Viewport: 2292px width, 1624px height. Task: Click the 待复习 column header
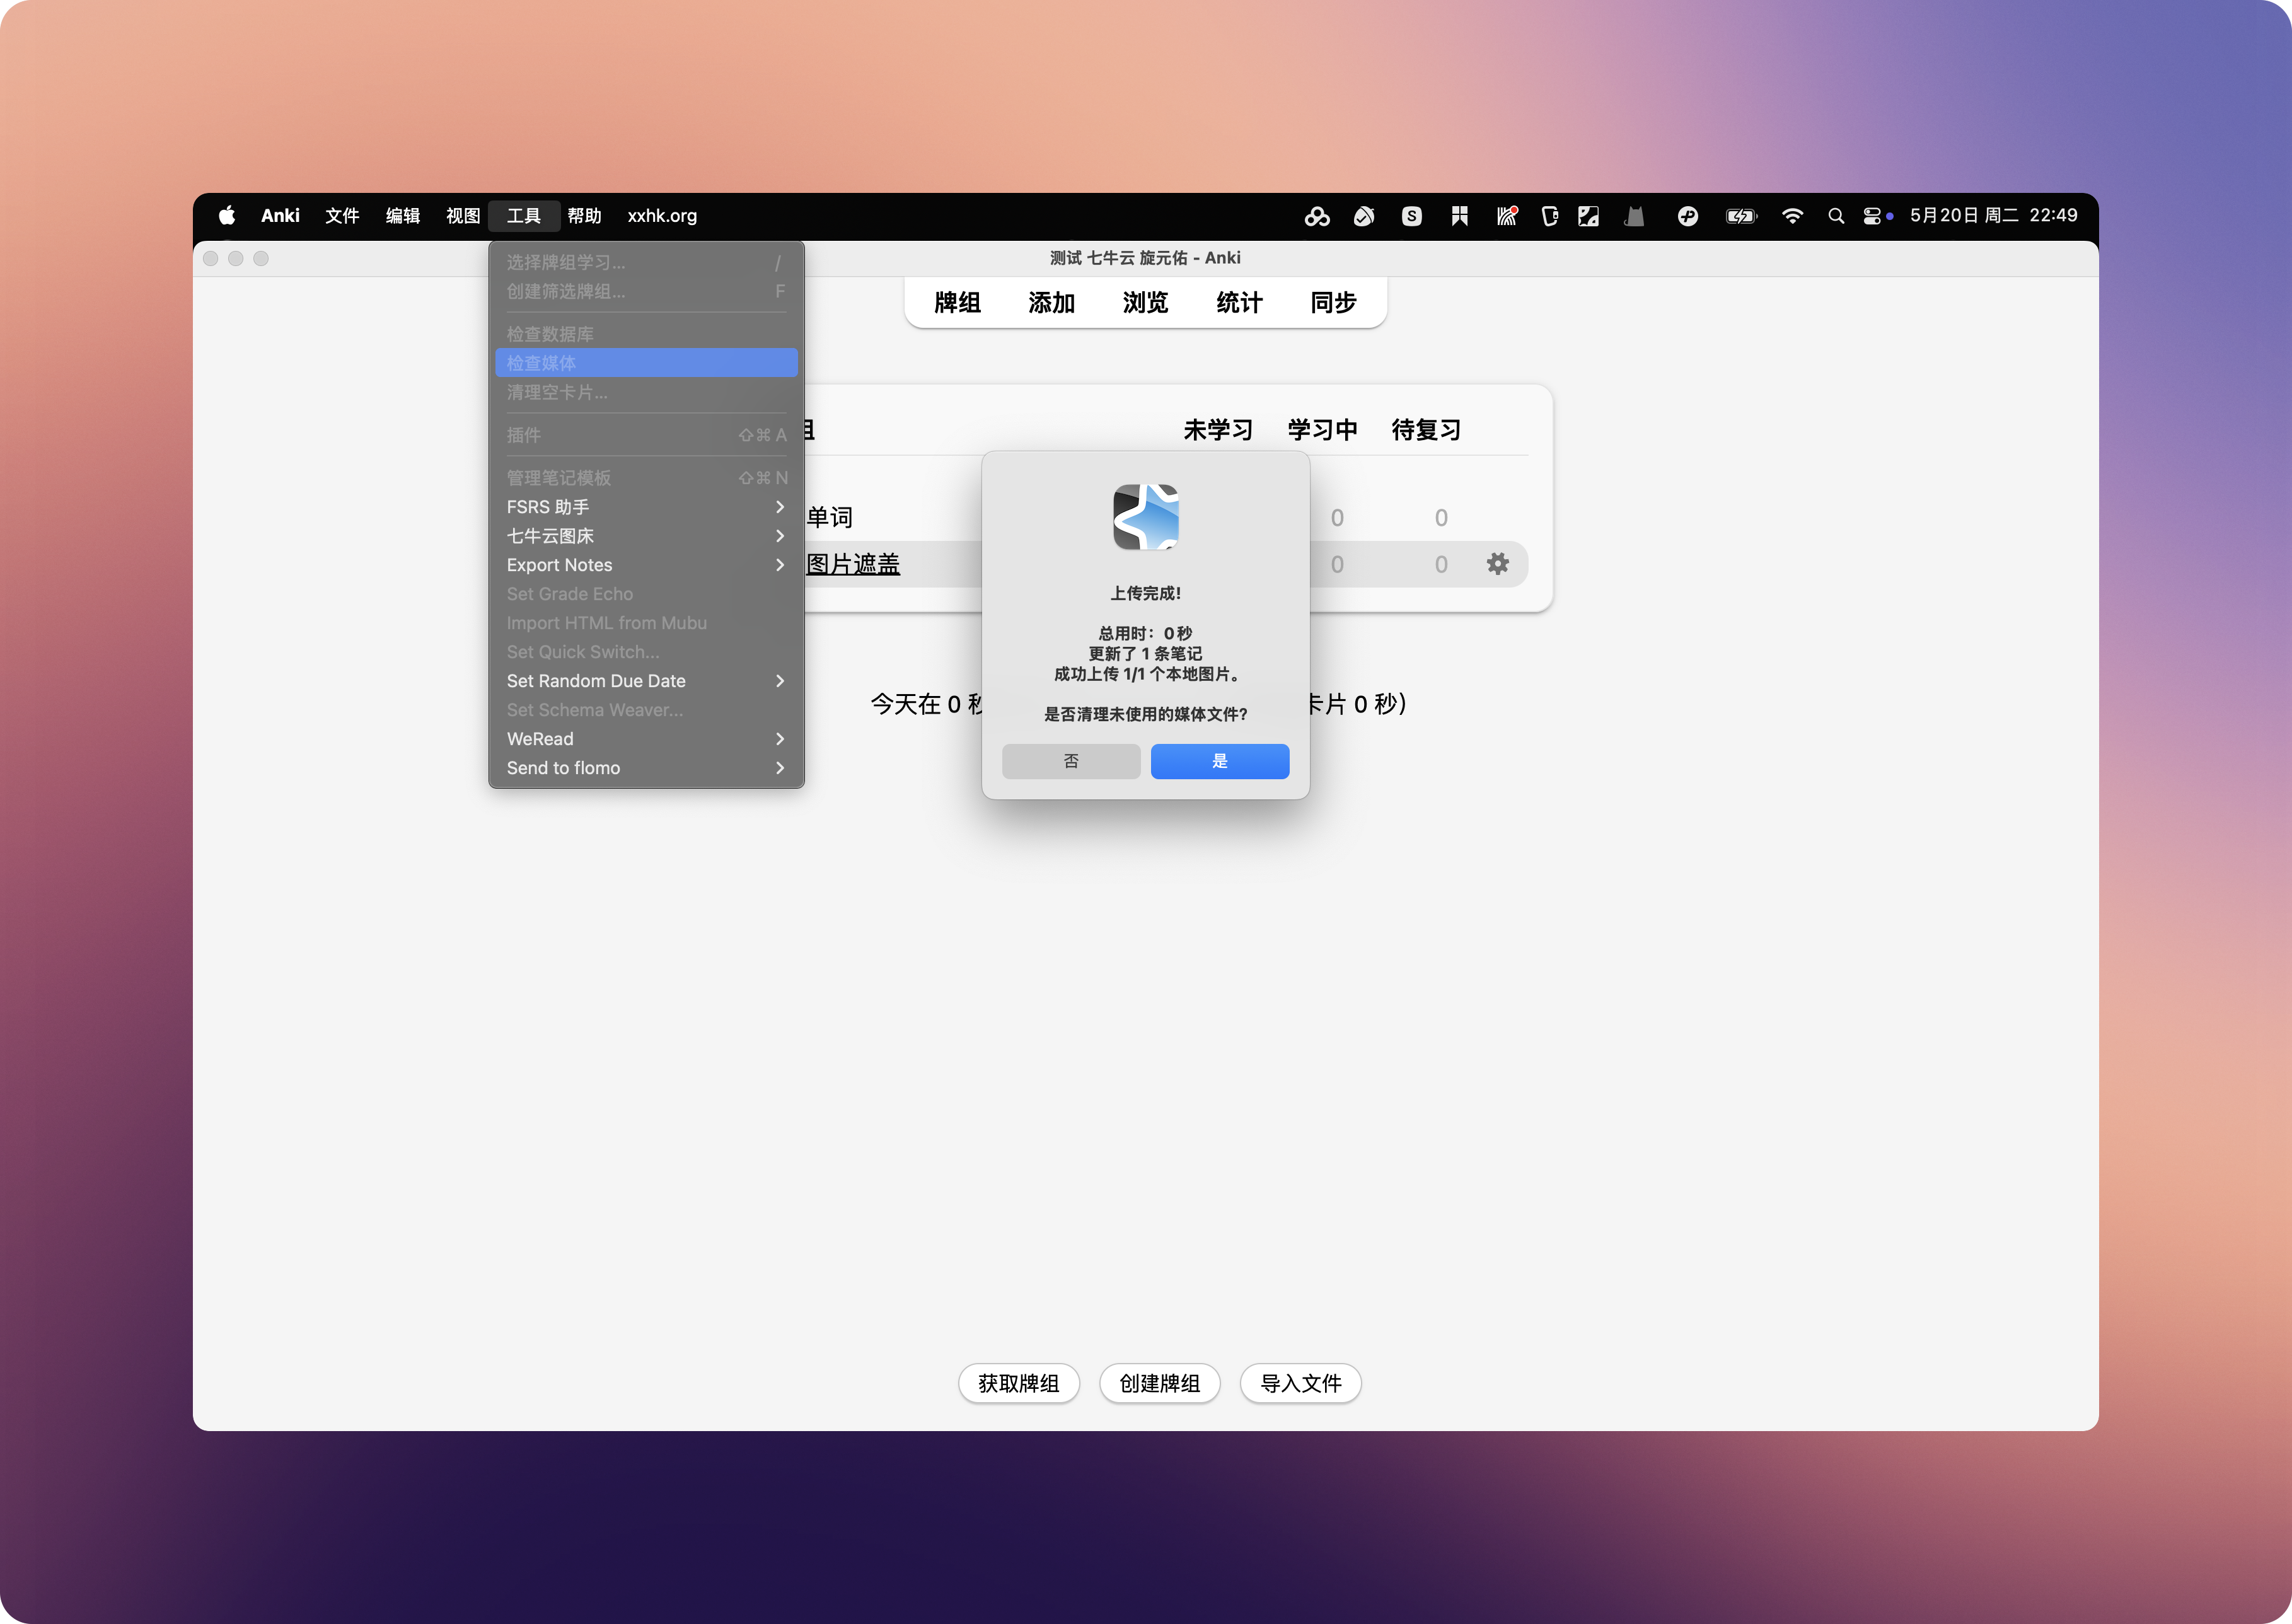(1426, 430)
